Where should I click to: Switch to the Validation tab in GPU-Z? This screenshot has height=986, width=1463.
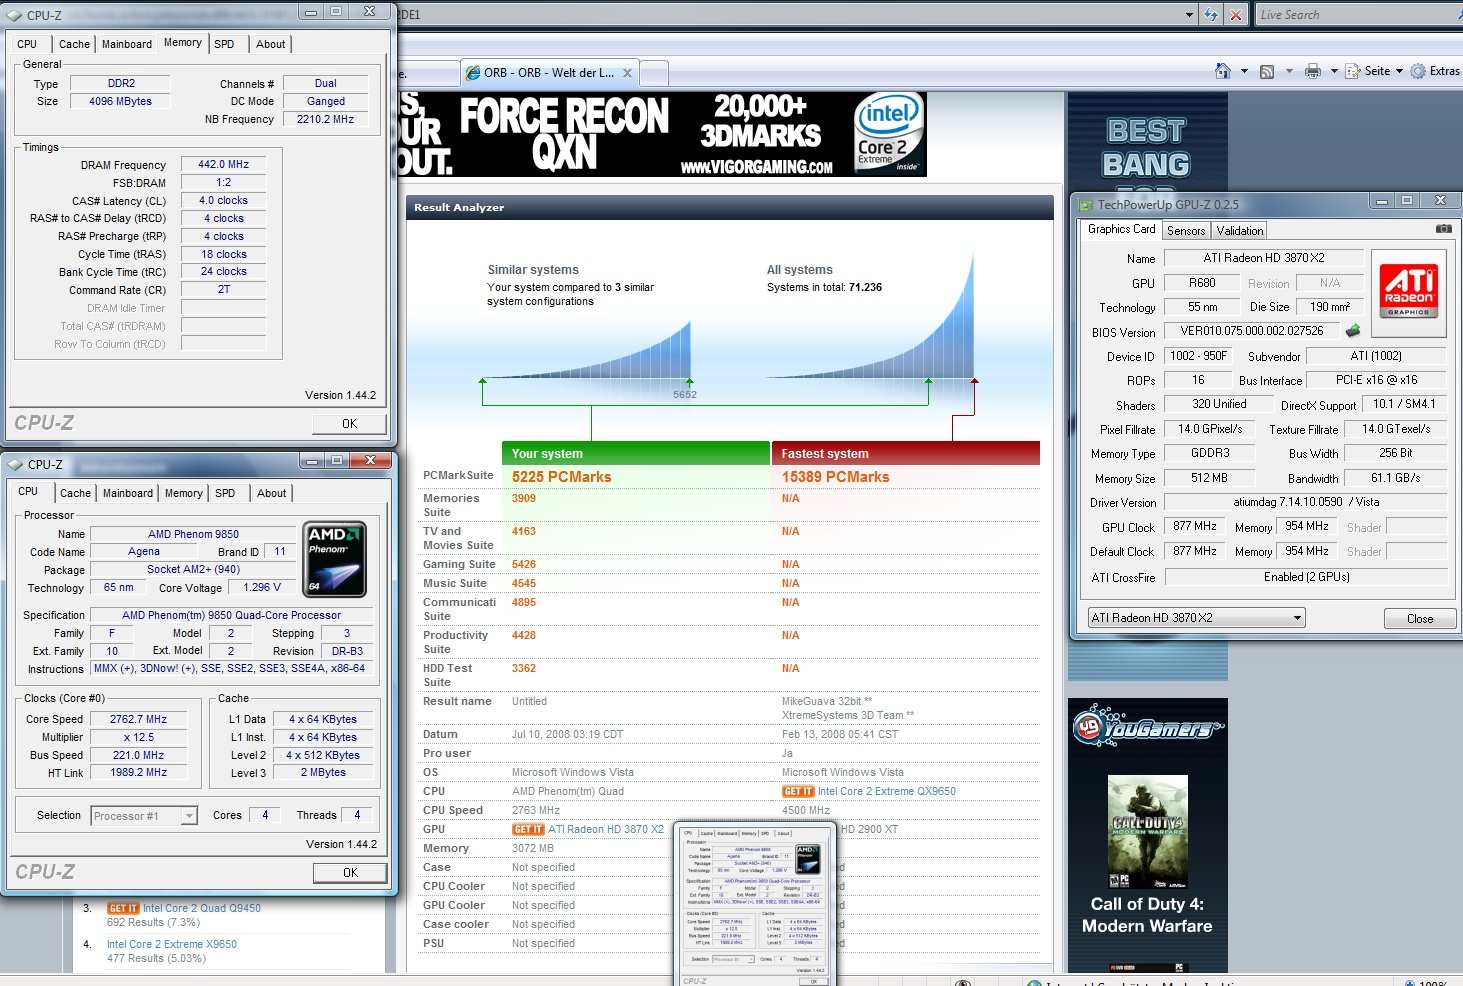click(x=1240, y=231)
